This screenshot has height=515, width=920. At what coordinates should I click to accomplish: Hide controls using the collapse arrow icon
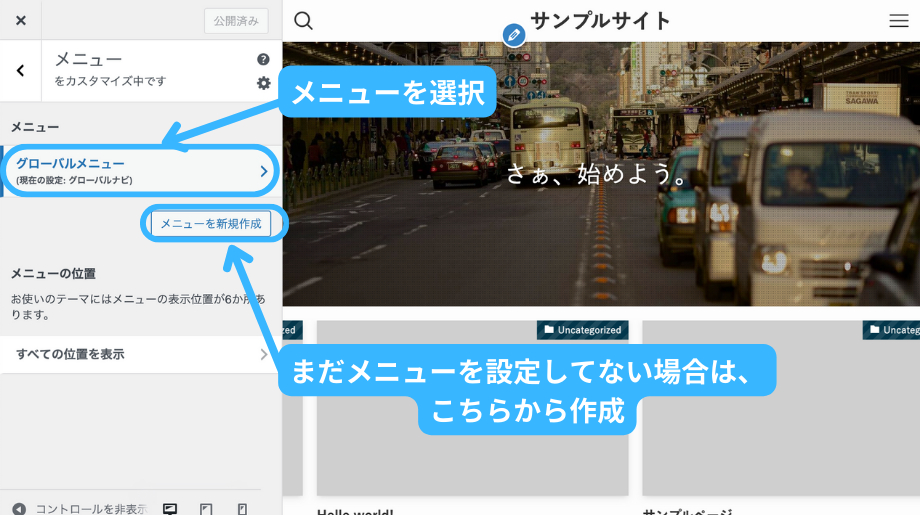19,508
